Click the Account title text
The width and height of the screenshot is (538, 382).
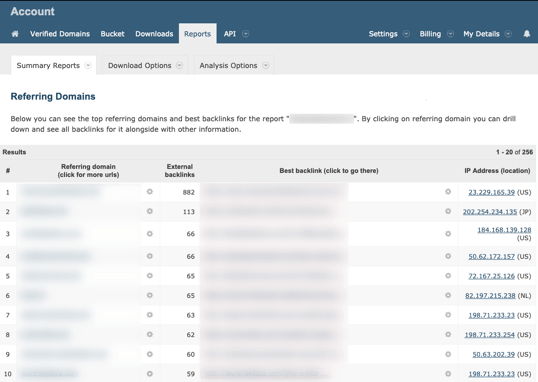tap(33, 11)
